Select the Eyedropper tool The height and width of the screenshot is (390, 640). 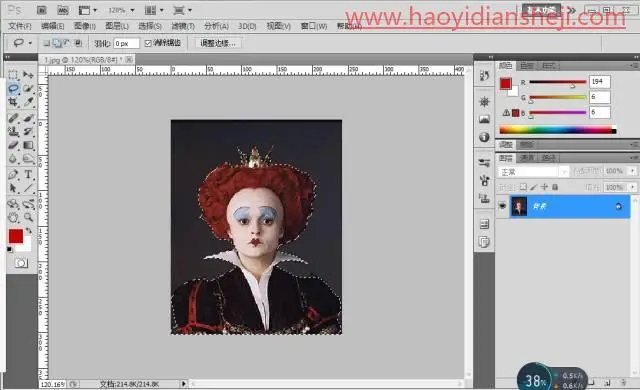coord(28,102)
